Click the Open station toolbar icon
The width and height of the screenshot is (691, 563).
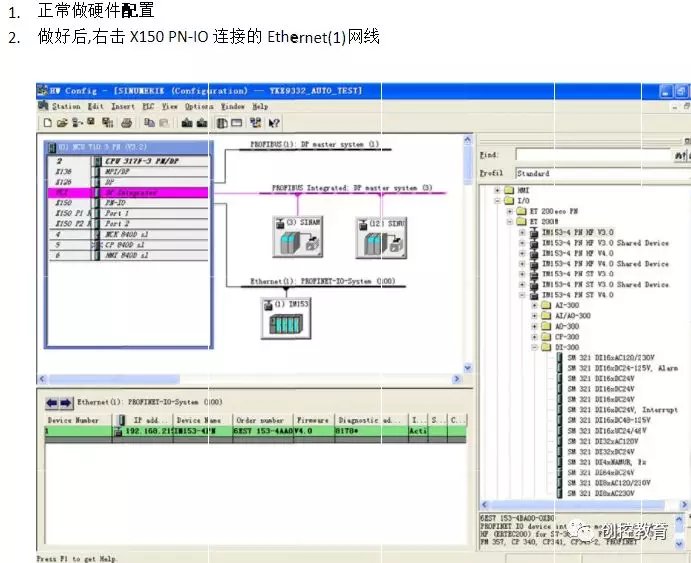click(x=61, y=123)
